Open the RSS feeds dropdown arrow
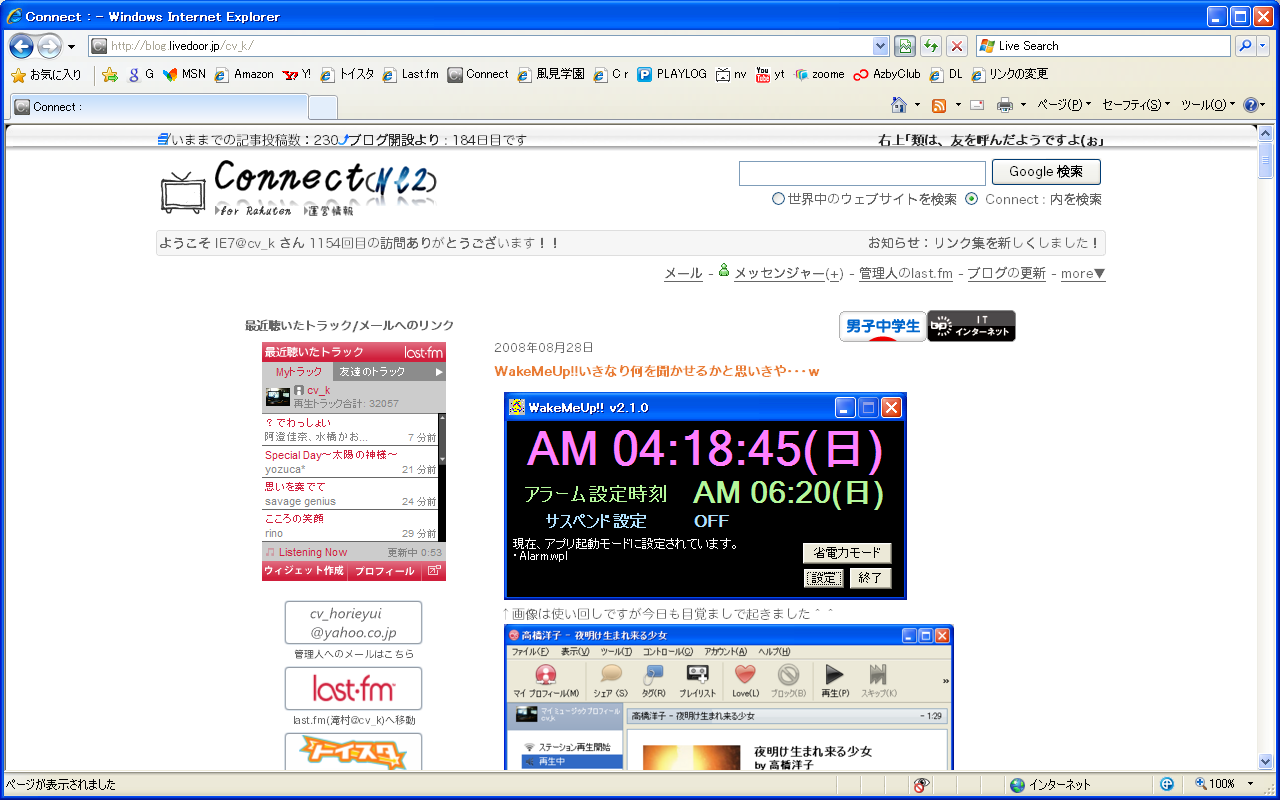Screen dimensions: 1280x800 tap(957, 105)
